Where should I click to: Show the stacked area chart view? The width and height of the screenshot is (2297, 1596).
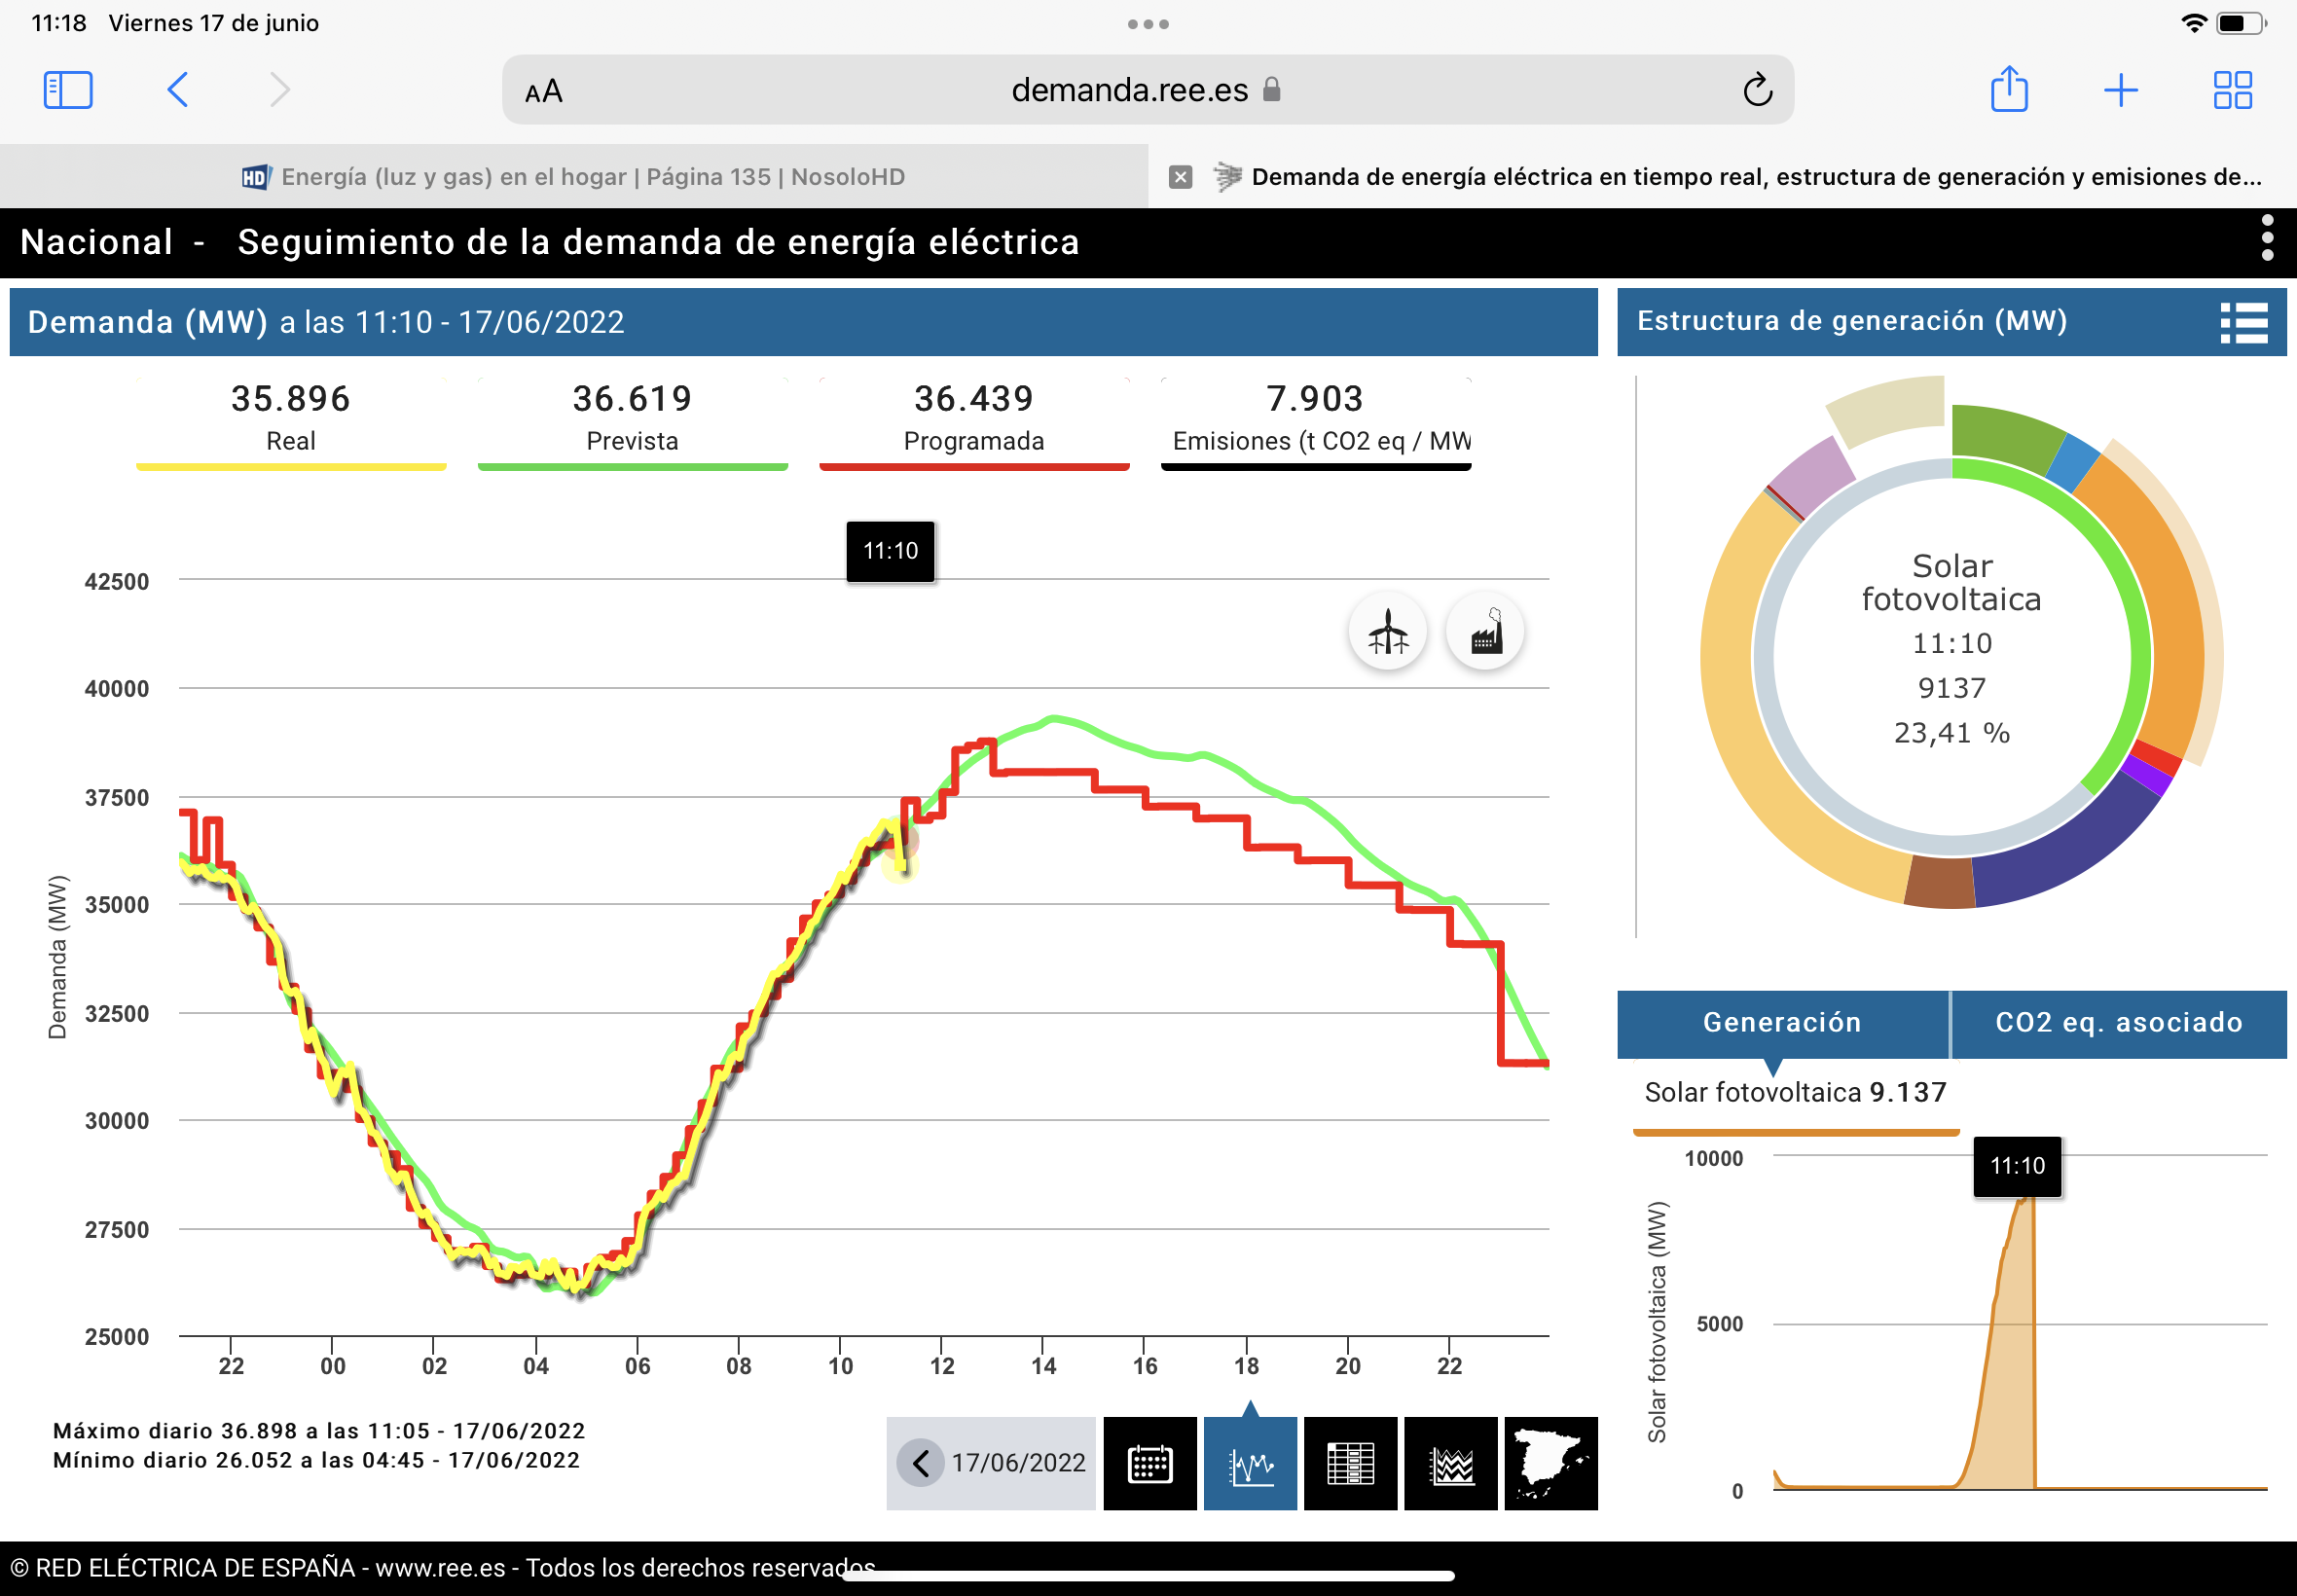tap(1451, 1463)
